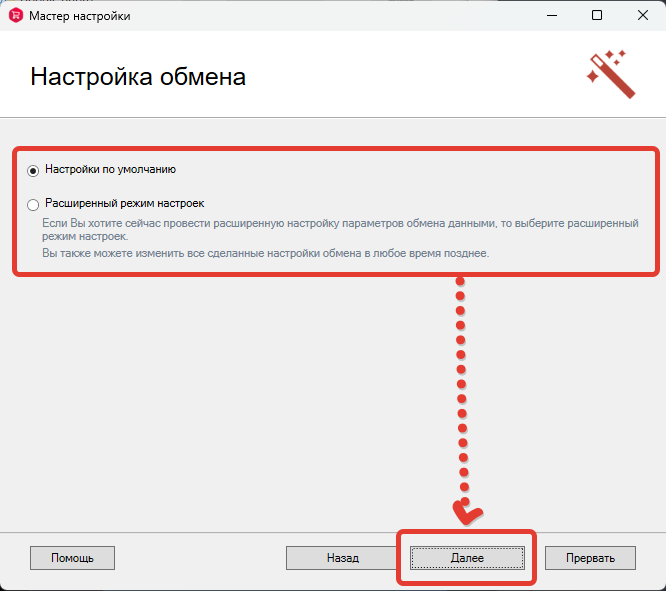This screenshot has width=666, height=591.
Task: Enable the Расширенный режим настроек radio button
Action: point(33,204)
